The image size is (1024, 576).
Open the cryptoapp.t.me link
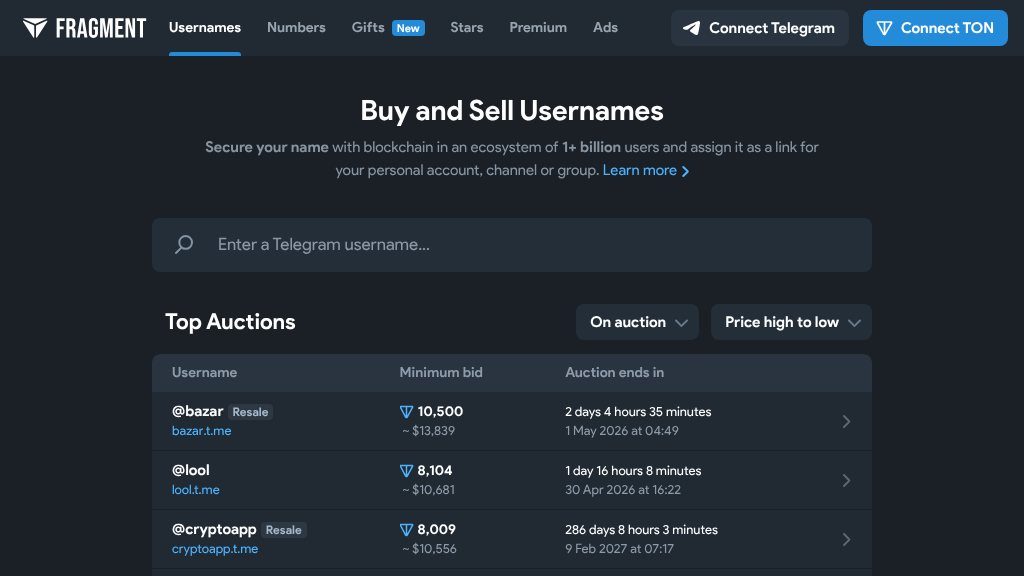(x=214, y=549)
